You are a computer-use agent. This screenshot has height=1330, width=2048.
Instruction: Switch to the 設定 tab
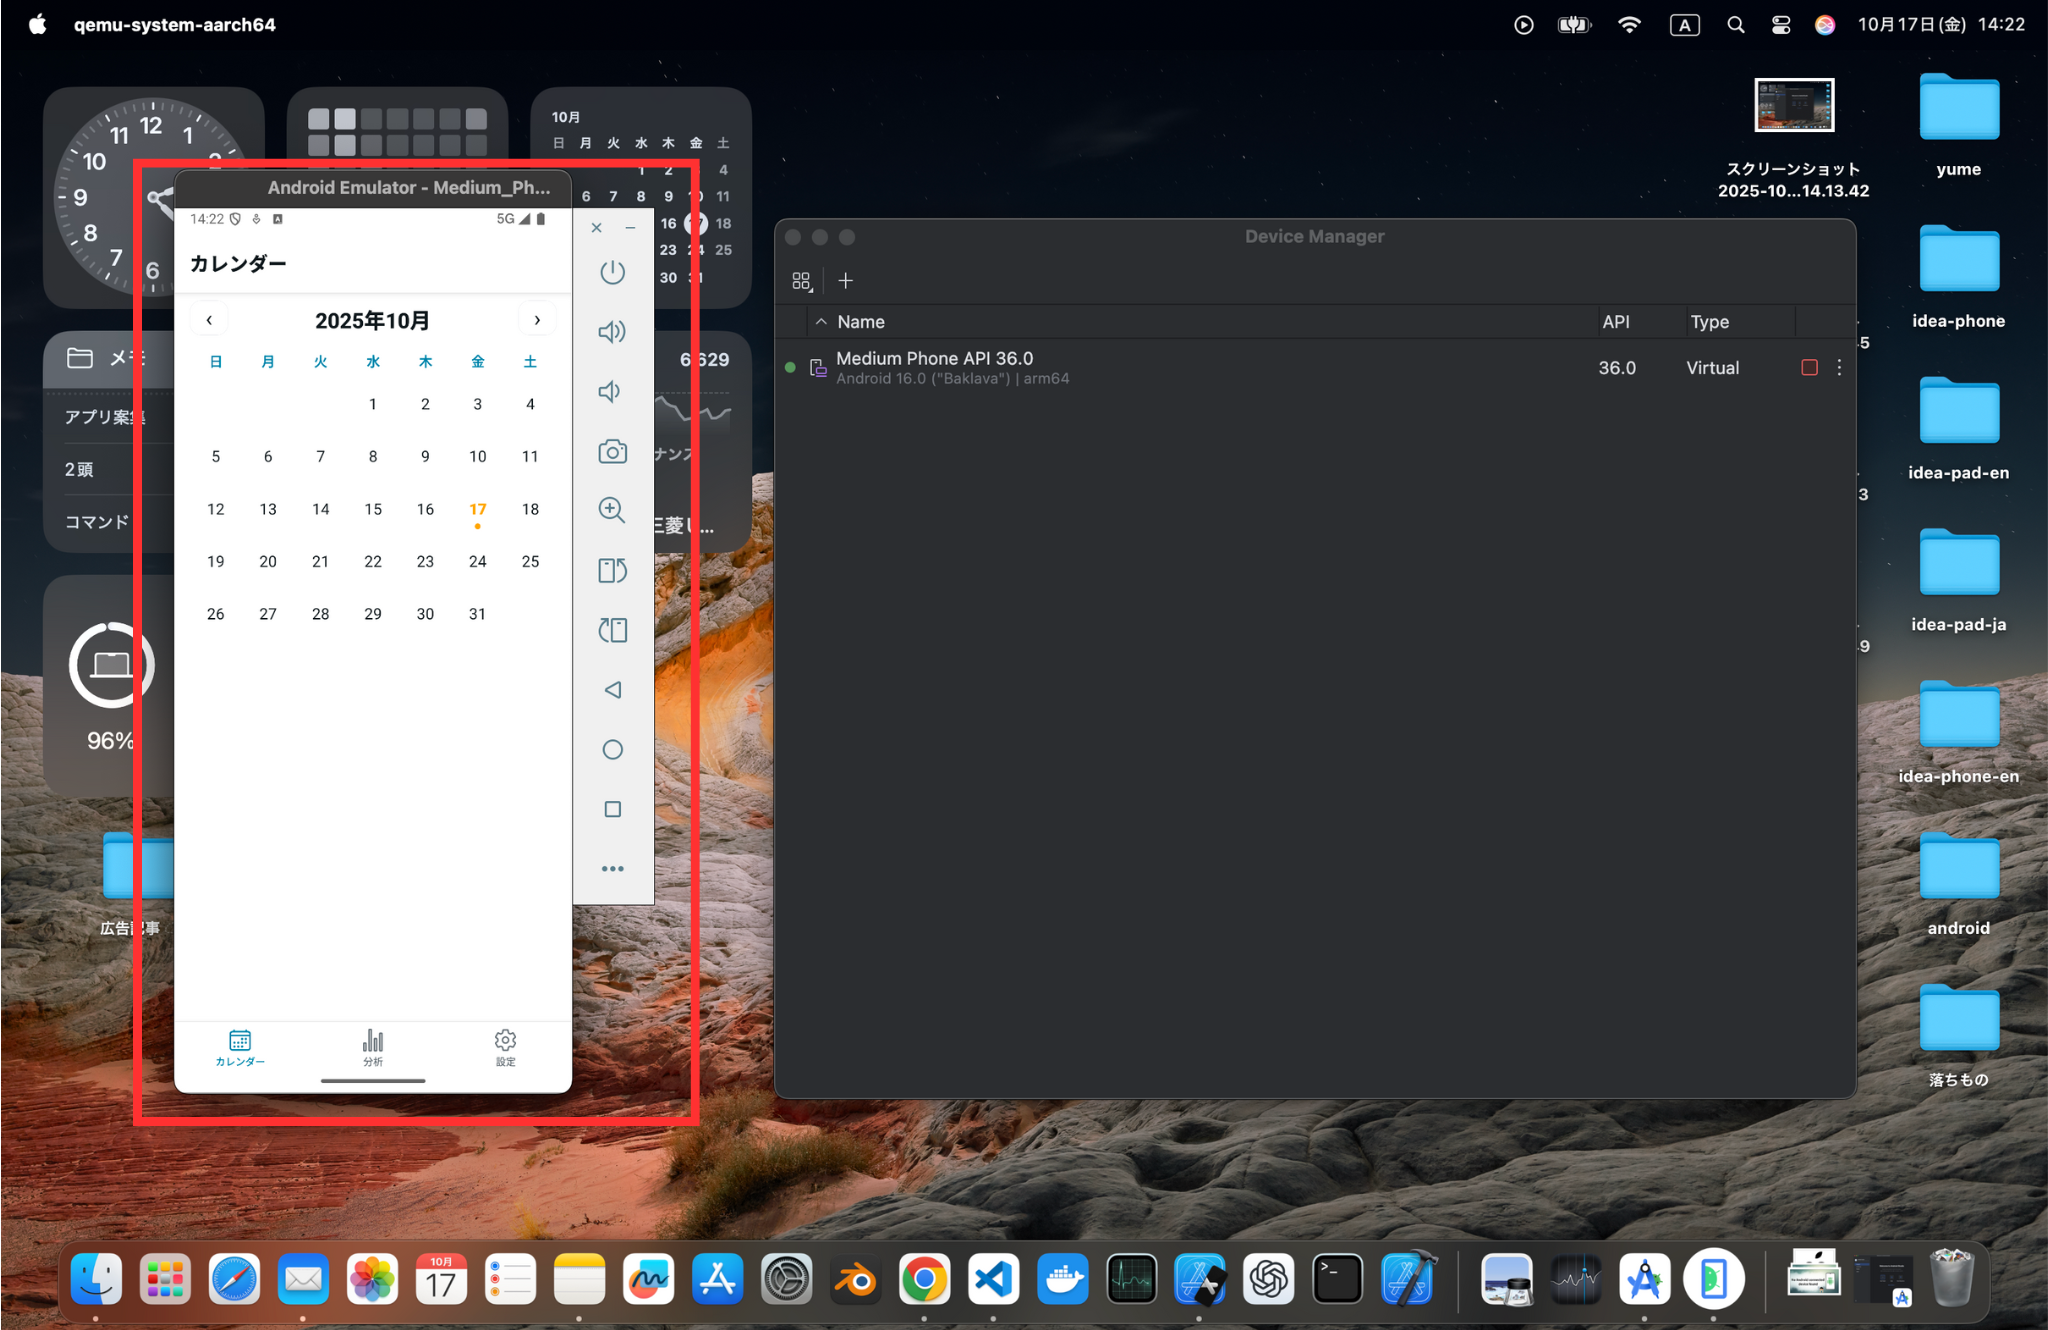click(x=506, y=1047)
